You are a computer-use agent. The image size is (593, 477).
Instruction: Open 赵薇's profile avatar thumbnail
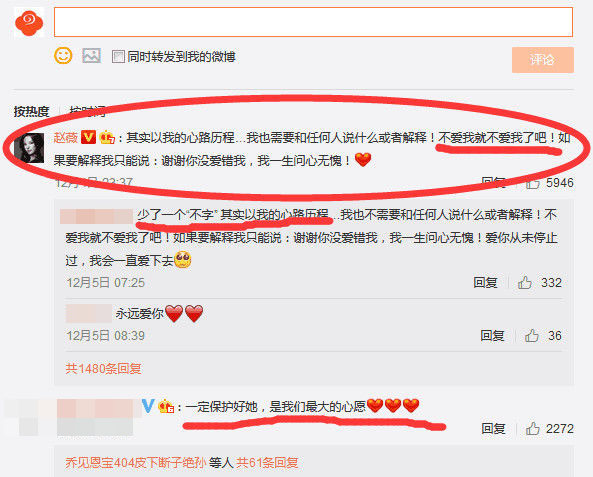click(x=29, y=148)
